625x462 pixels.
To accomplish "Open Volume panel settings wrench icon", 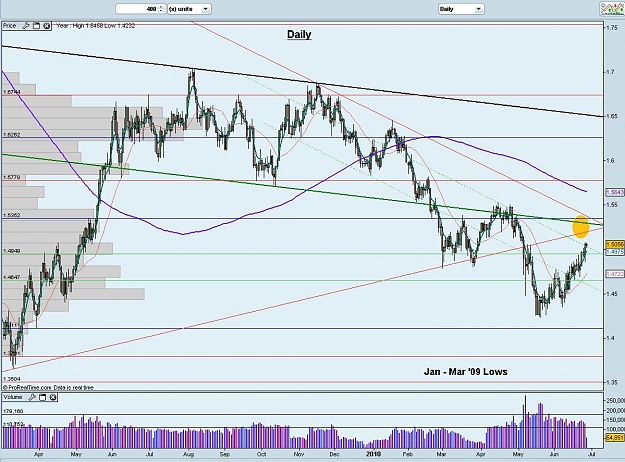I will (32, 397).
